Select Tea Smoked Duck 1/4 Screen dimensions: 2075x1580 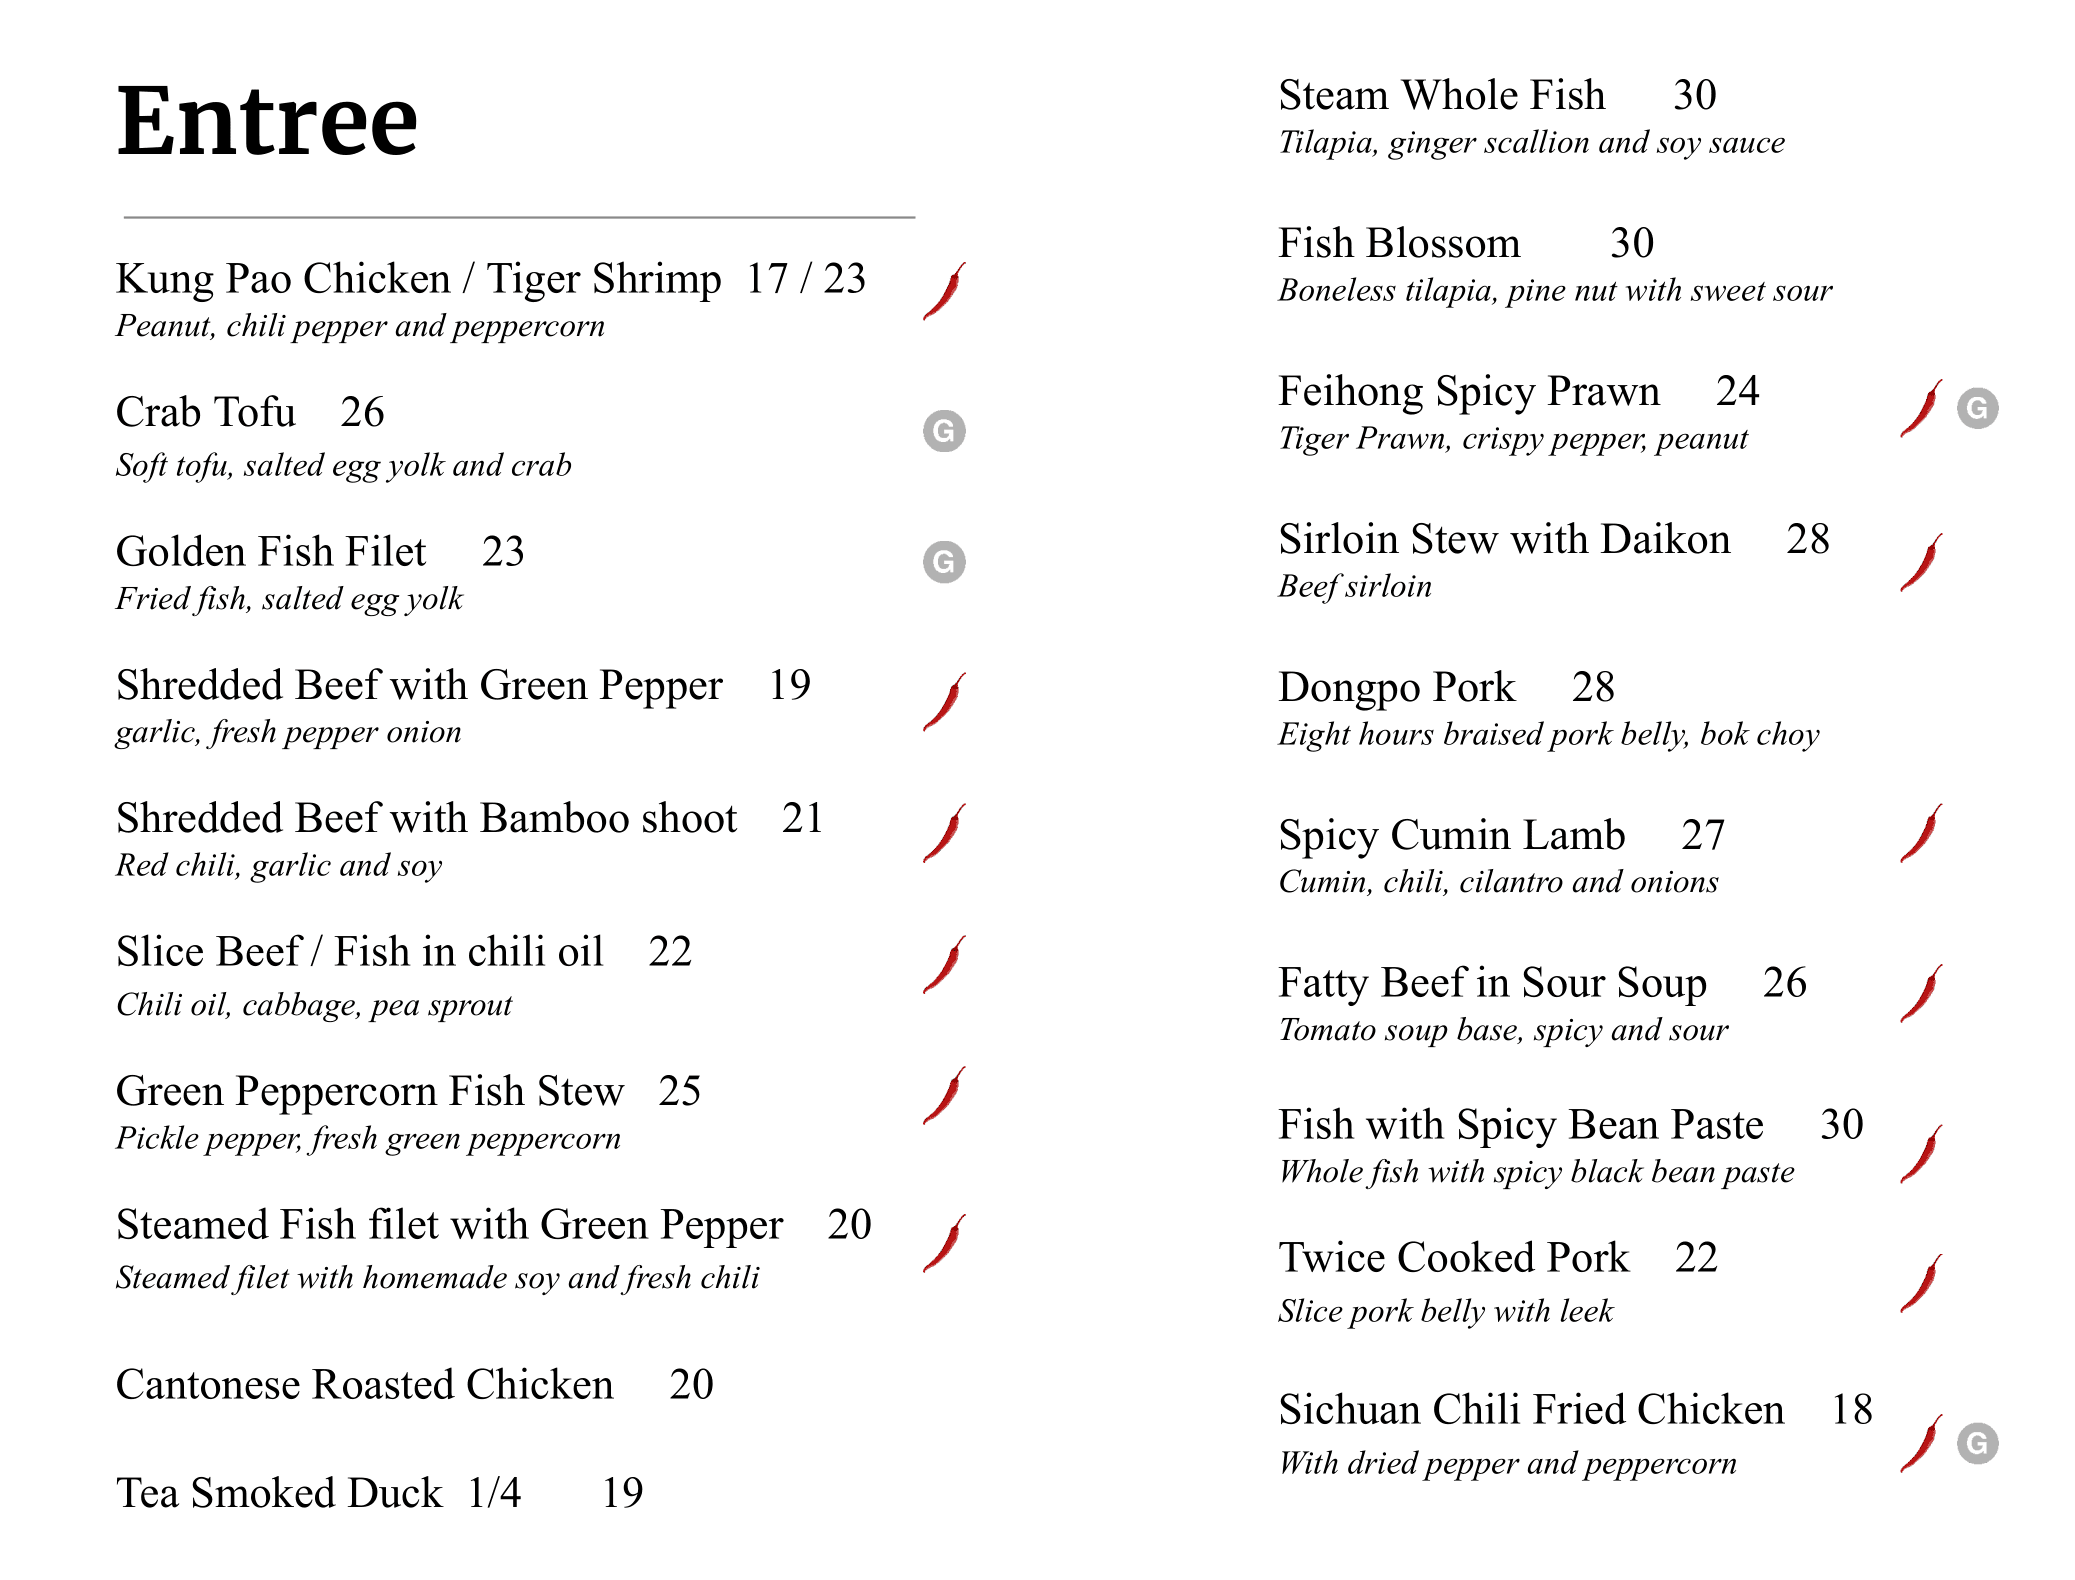319,1493
